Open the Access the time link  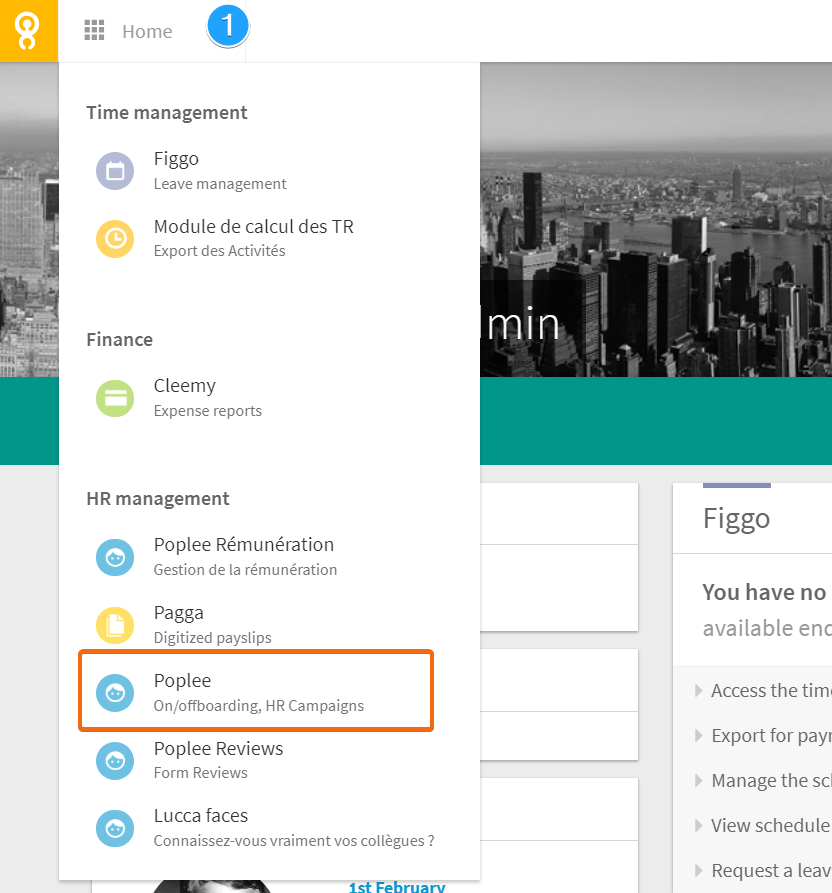tap(771, 691)
